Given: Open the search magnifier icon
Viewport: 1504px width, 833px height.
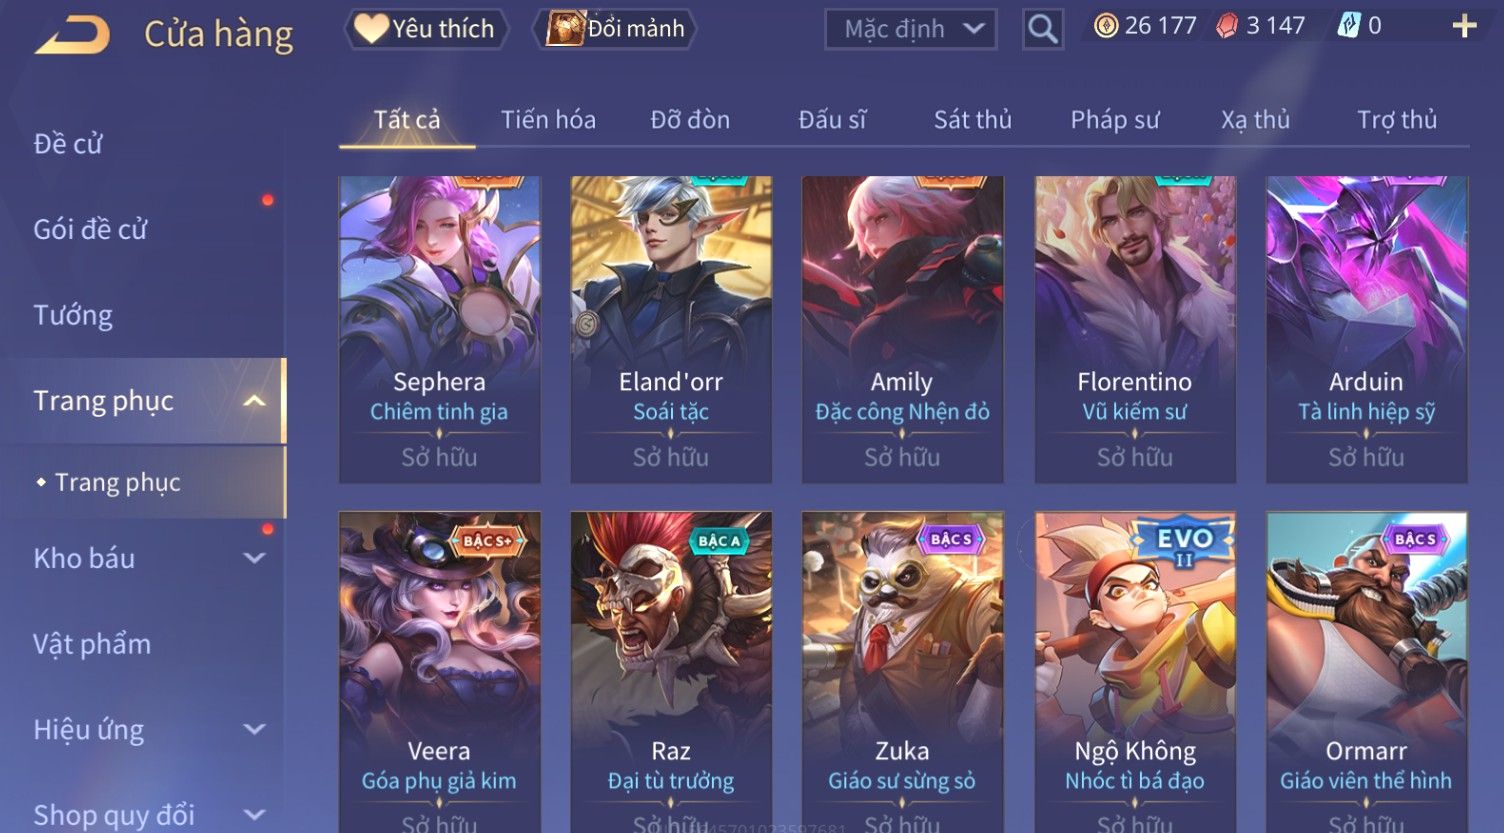Looking at the screenshot, I should [1042, 29].
